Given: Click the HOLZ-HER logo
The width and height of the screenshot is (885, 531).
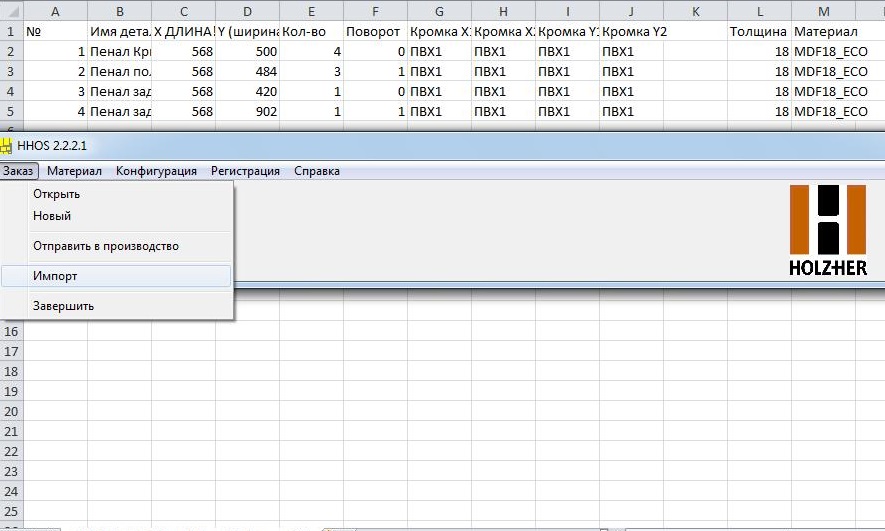Looking at the screenshot, I should tap(828, 231).
